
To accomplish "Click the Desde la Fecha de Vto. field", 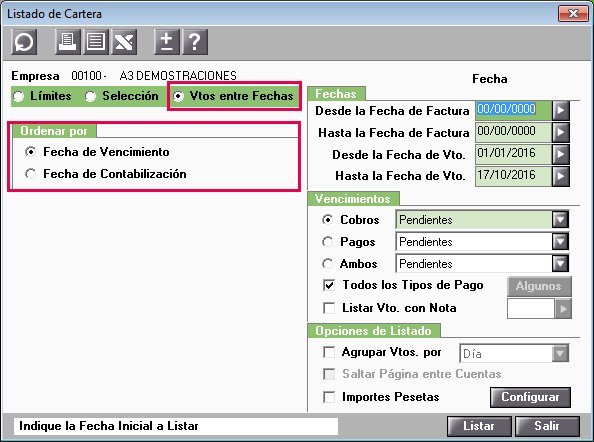I will 513,154.
